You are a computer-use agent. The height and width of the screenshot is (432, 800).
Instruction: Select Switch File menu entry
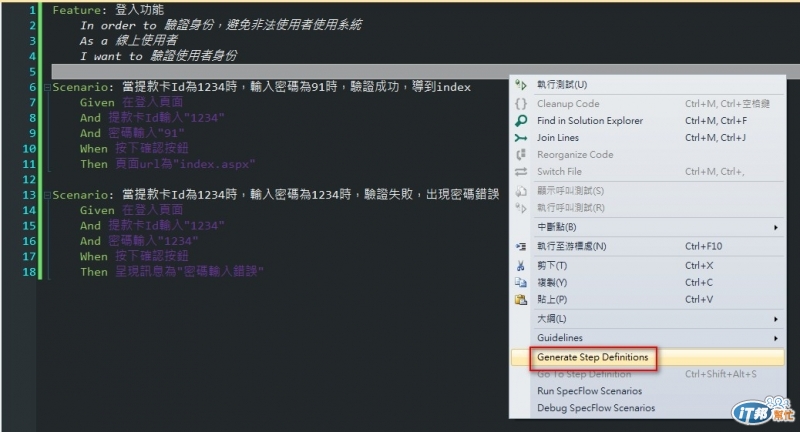[647, 172]
